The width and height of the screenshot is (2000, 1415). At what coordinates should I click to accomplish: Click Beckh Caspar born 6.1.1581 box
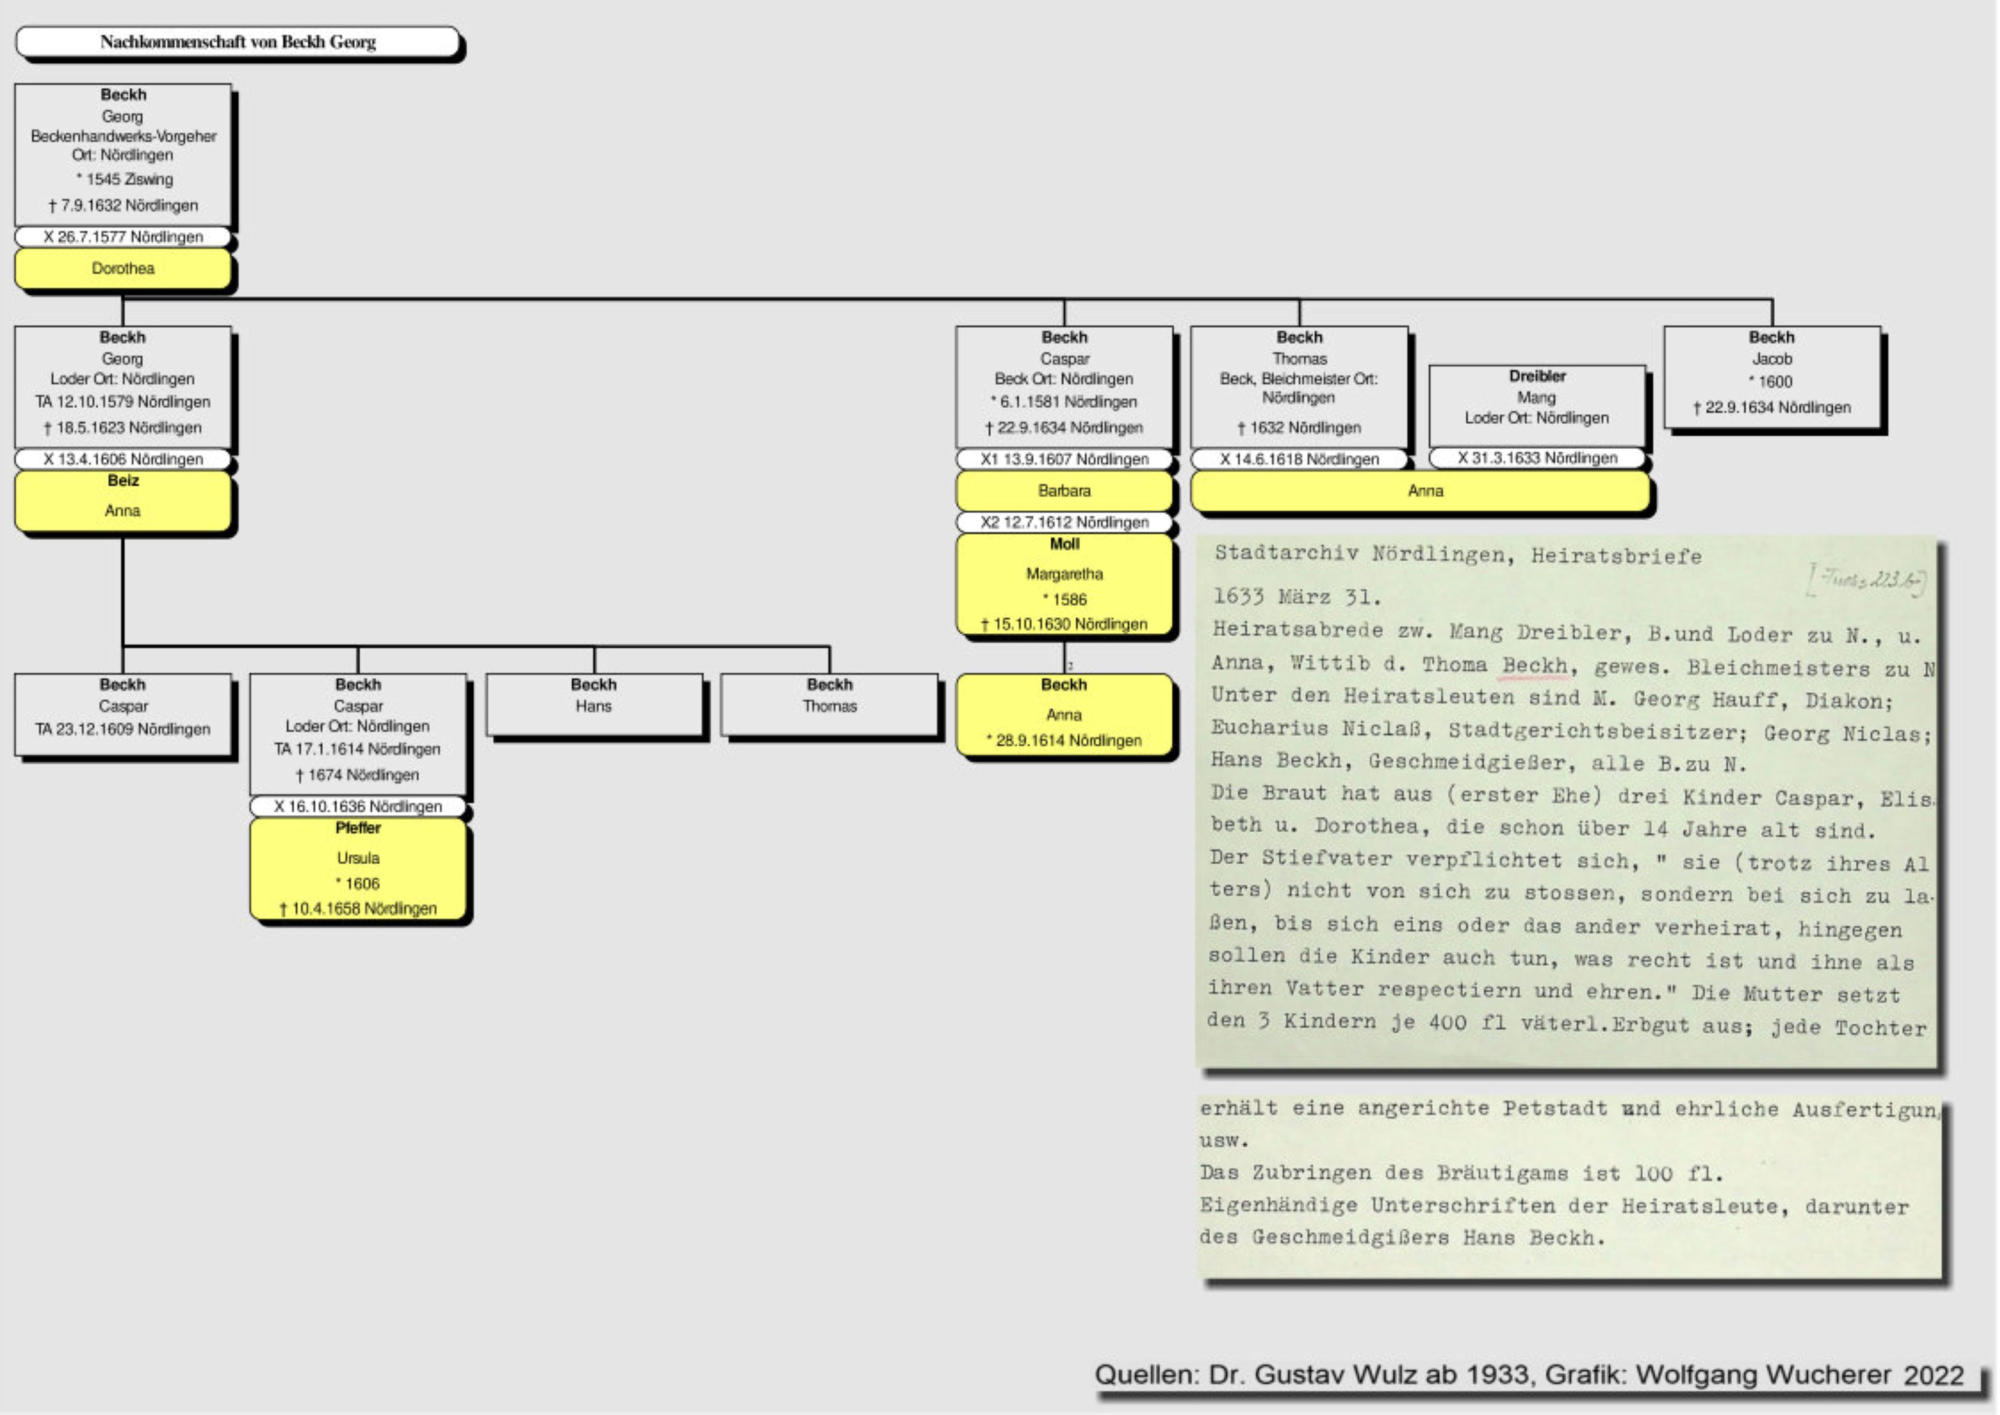[1064, 387]
